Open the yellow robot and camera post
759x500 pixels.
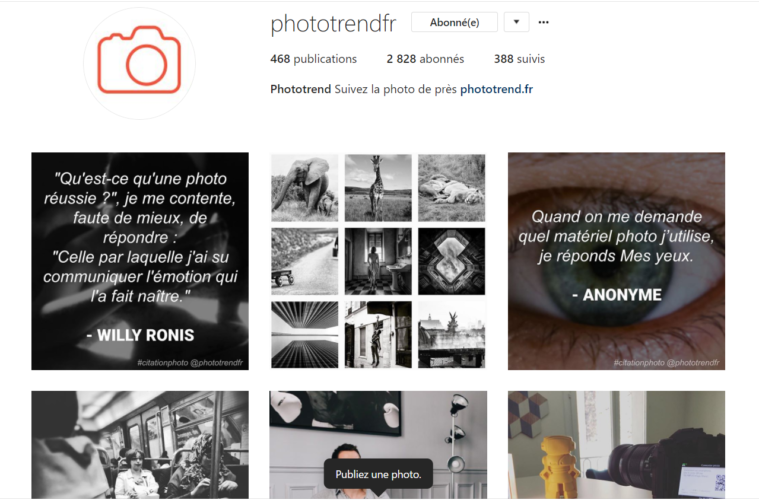(616, 445)
